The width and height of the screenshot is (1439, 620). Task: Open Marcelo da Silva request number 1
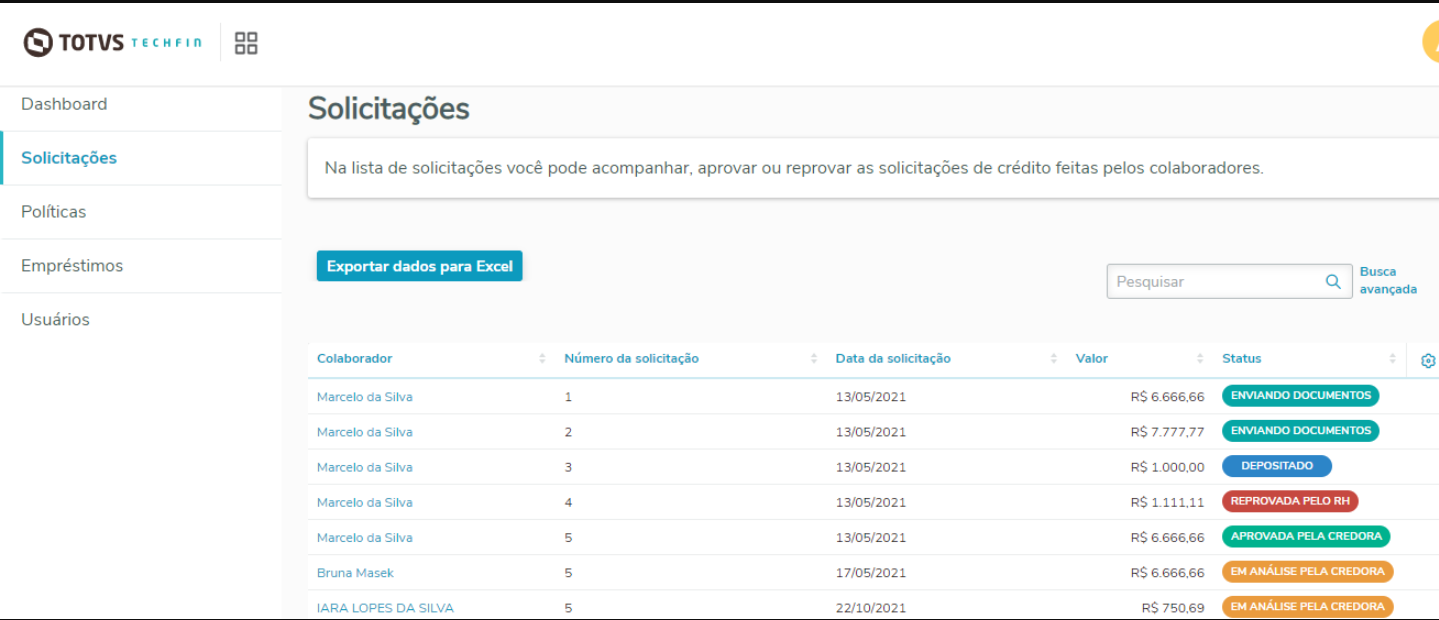(364, 397)
